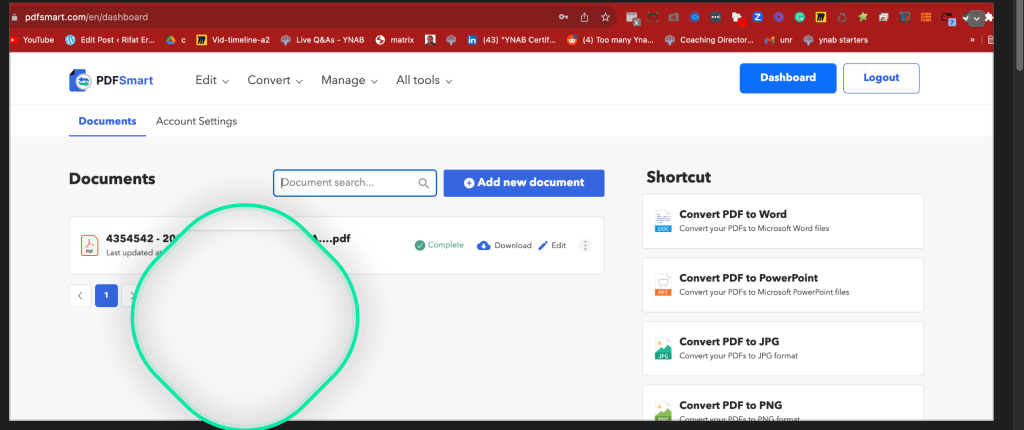Go to the previous page with left chevron
The height and width of the screenshot is (430, 1024).
click(x=80, y=295)
